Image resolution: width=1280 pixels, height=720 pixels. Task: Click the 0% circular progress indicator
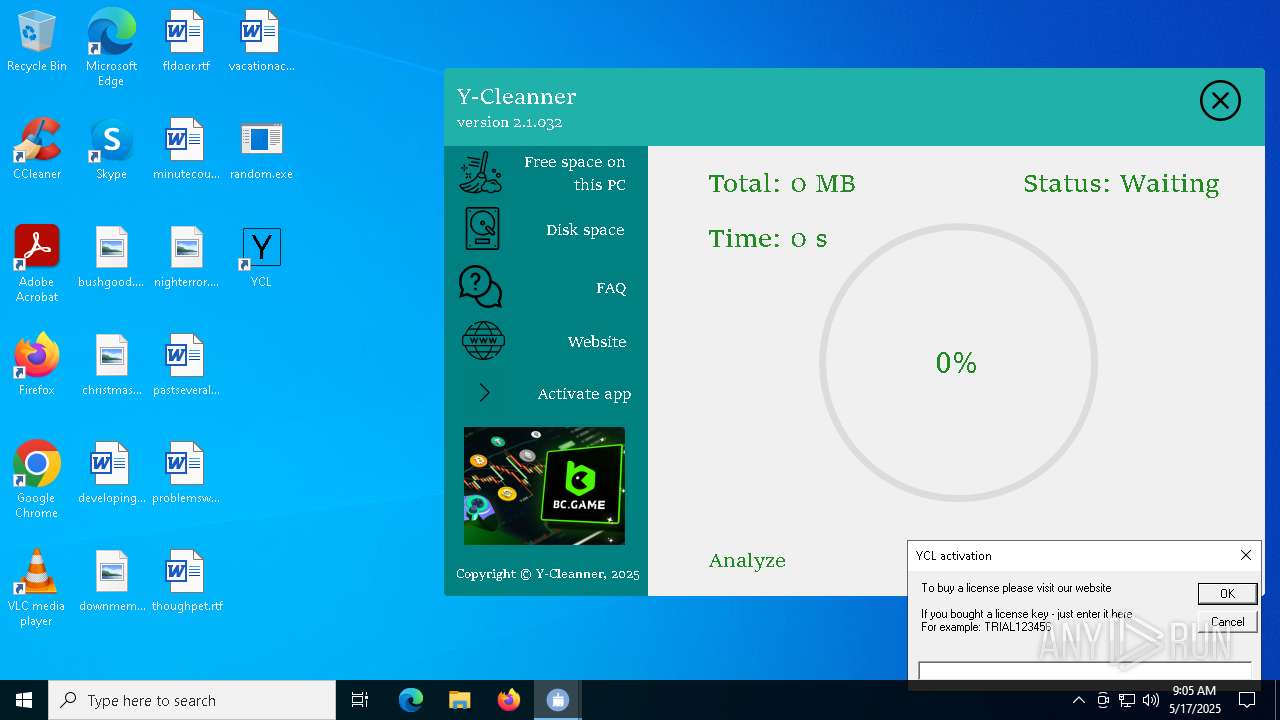pyautogui.click(x=958, y=362)
